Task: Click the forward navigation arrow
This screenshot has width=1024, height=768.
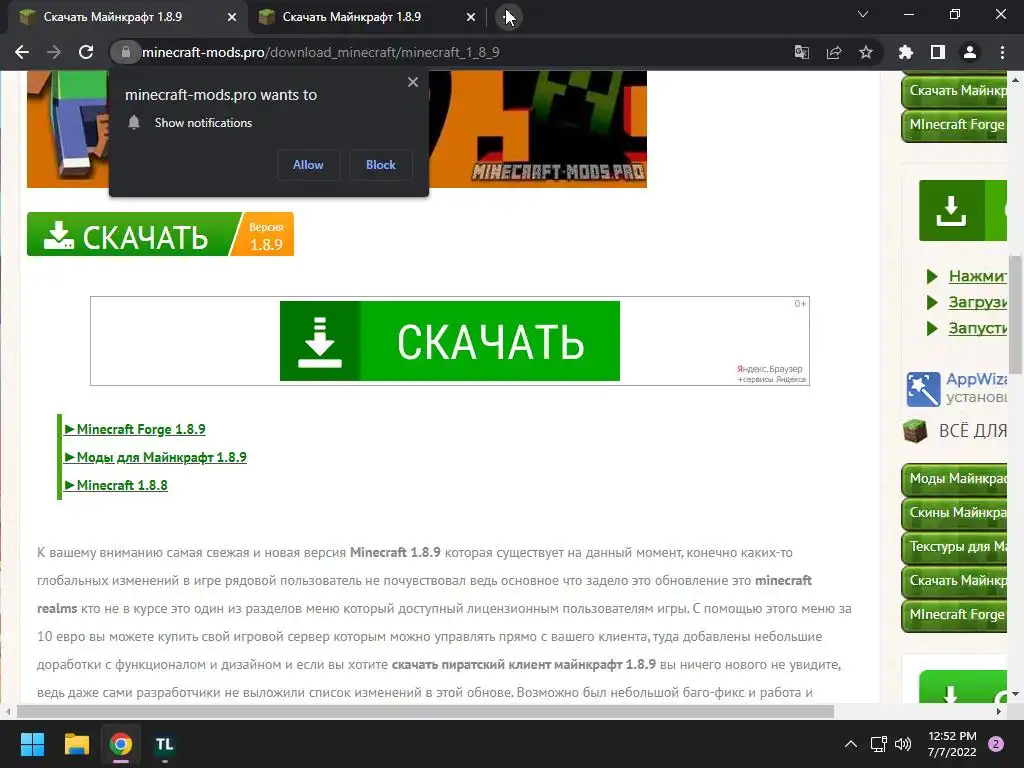Action: point(54,52)
